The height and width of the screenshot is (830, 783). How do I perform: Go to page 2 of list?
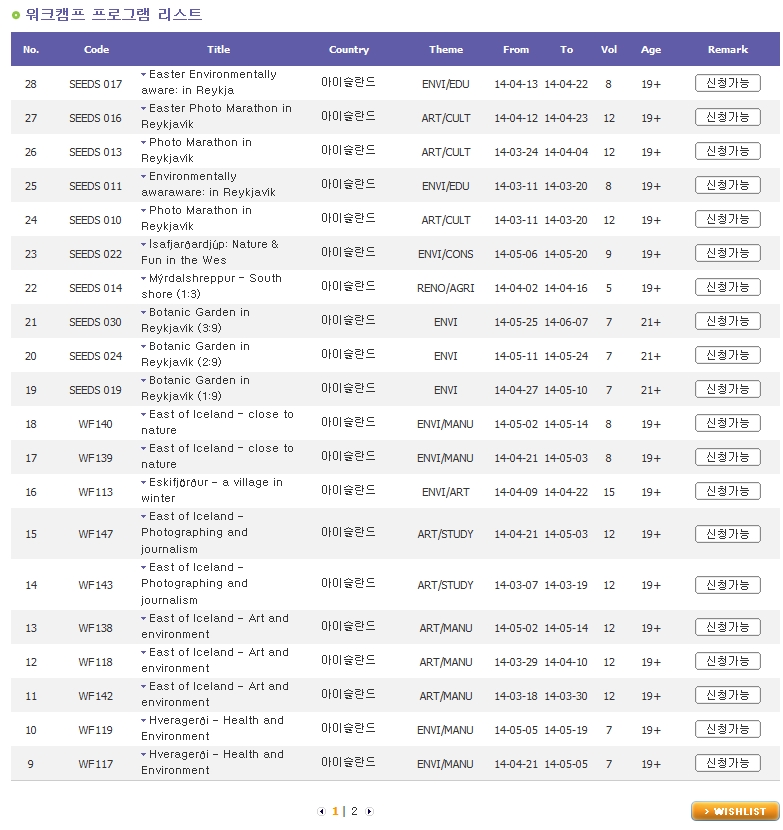click(354, 812)
